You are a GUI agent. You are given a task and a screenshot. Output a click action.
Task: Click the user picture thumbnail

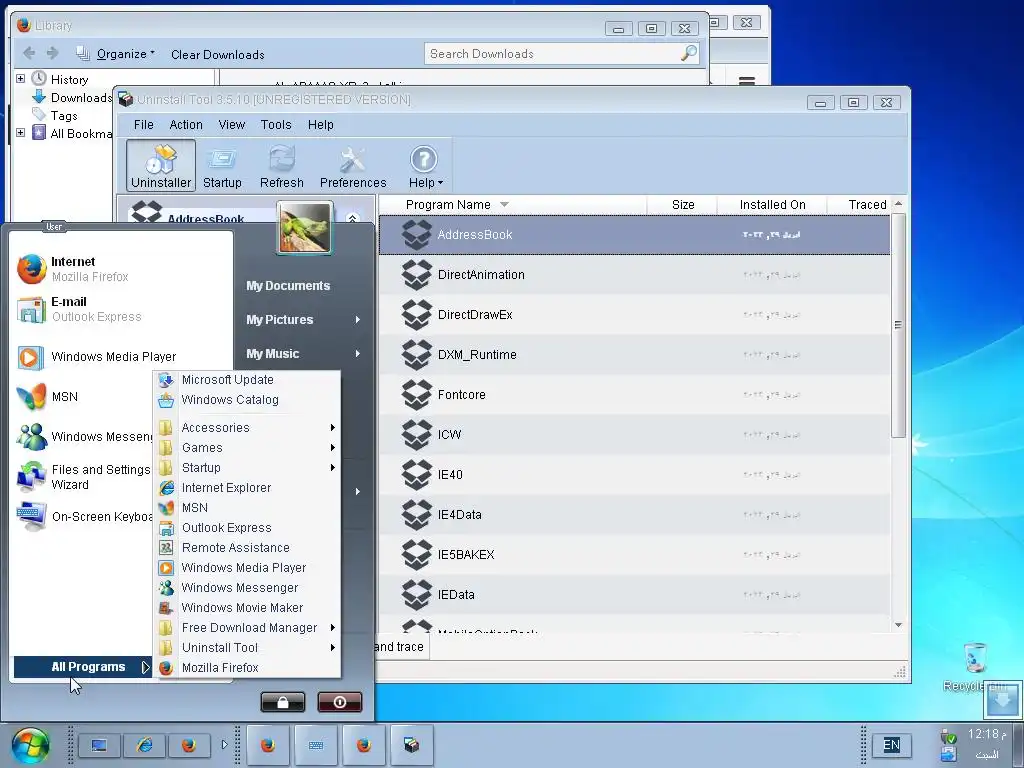tap(305, 227)
